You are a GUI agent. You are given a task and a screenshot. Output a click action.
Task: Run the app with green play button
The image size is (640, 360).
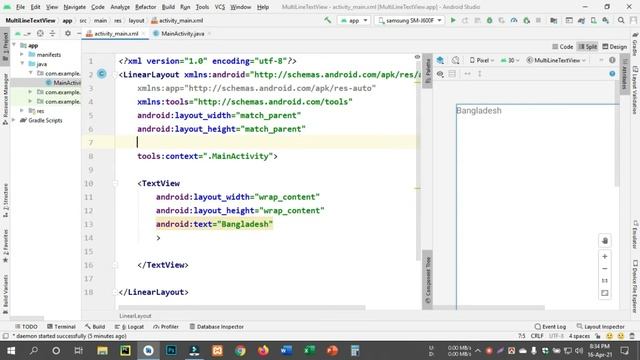[x=453, y=20]
